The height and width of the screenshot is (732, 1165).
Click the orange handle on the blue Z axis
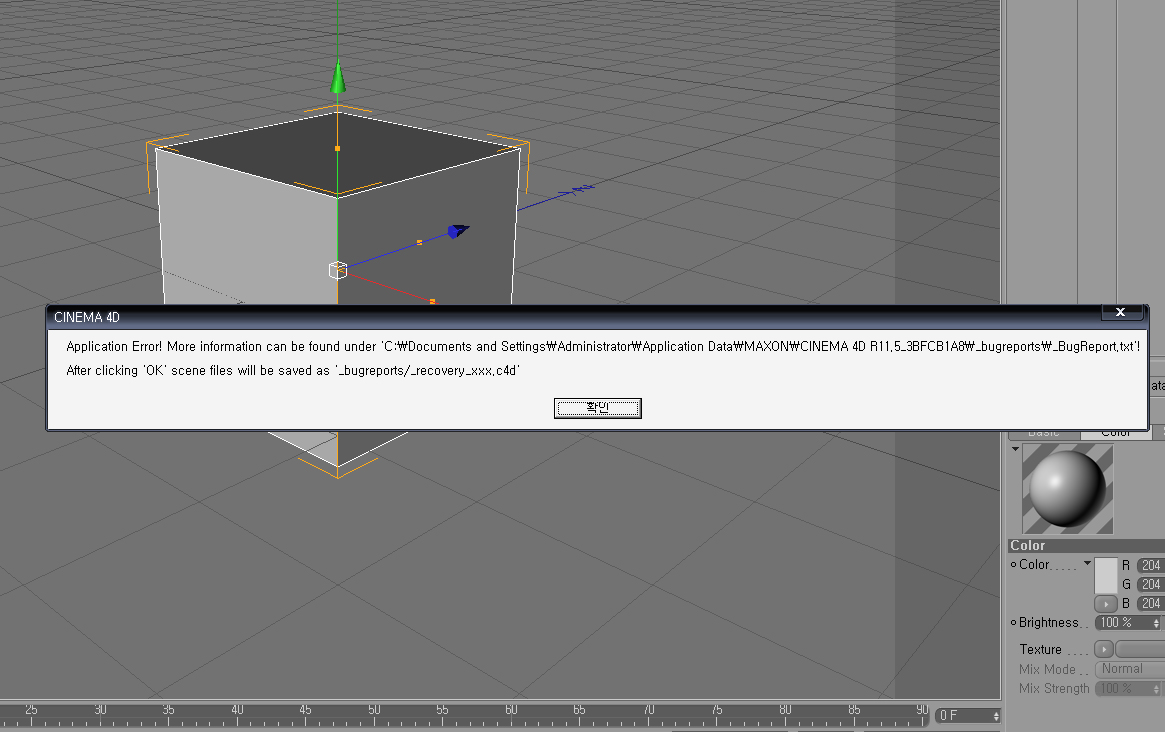(419, 242)
